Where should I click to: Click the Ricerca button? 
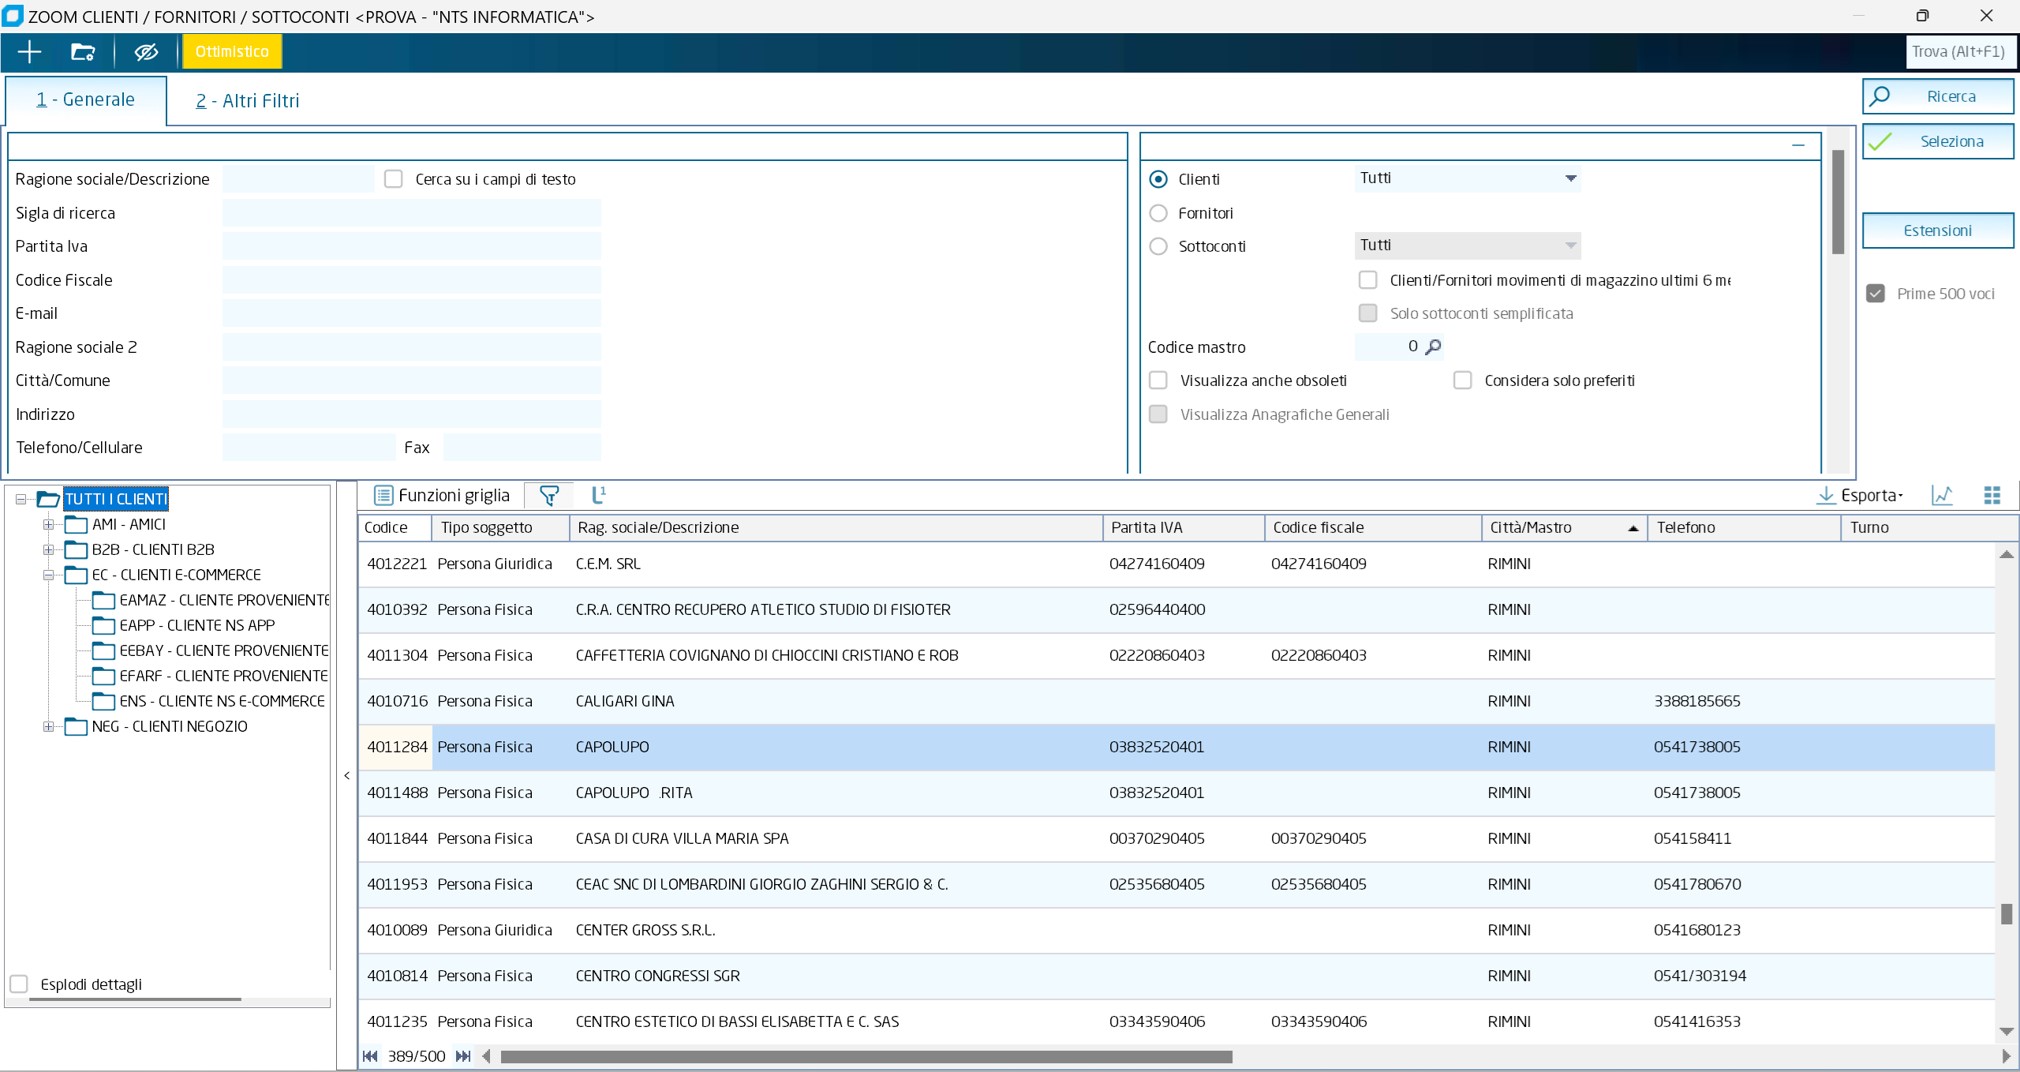click(x=1937, y=96)
